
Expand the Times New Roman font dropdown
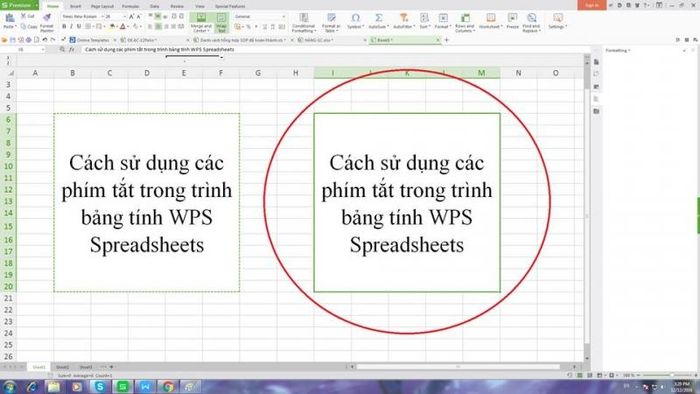(102, 17)
